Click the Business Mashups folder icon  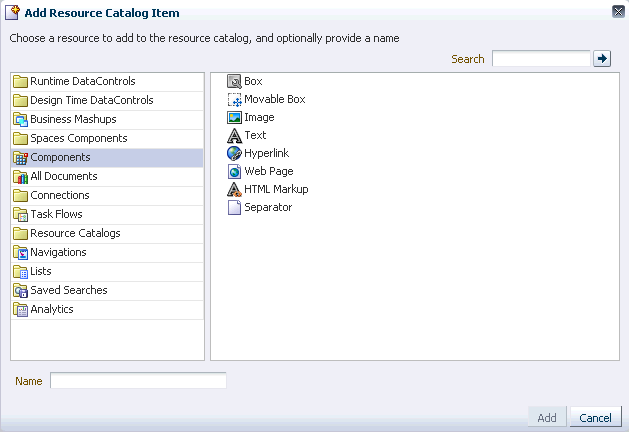20,120
